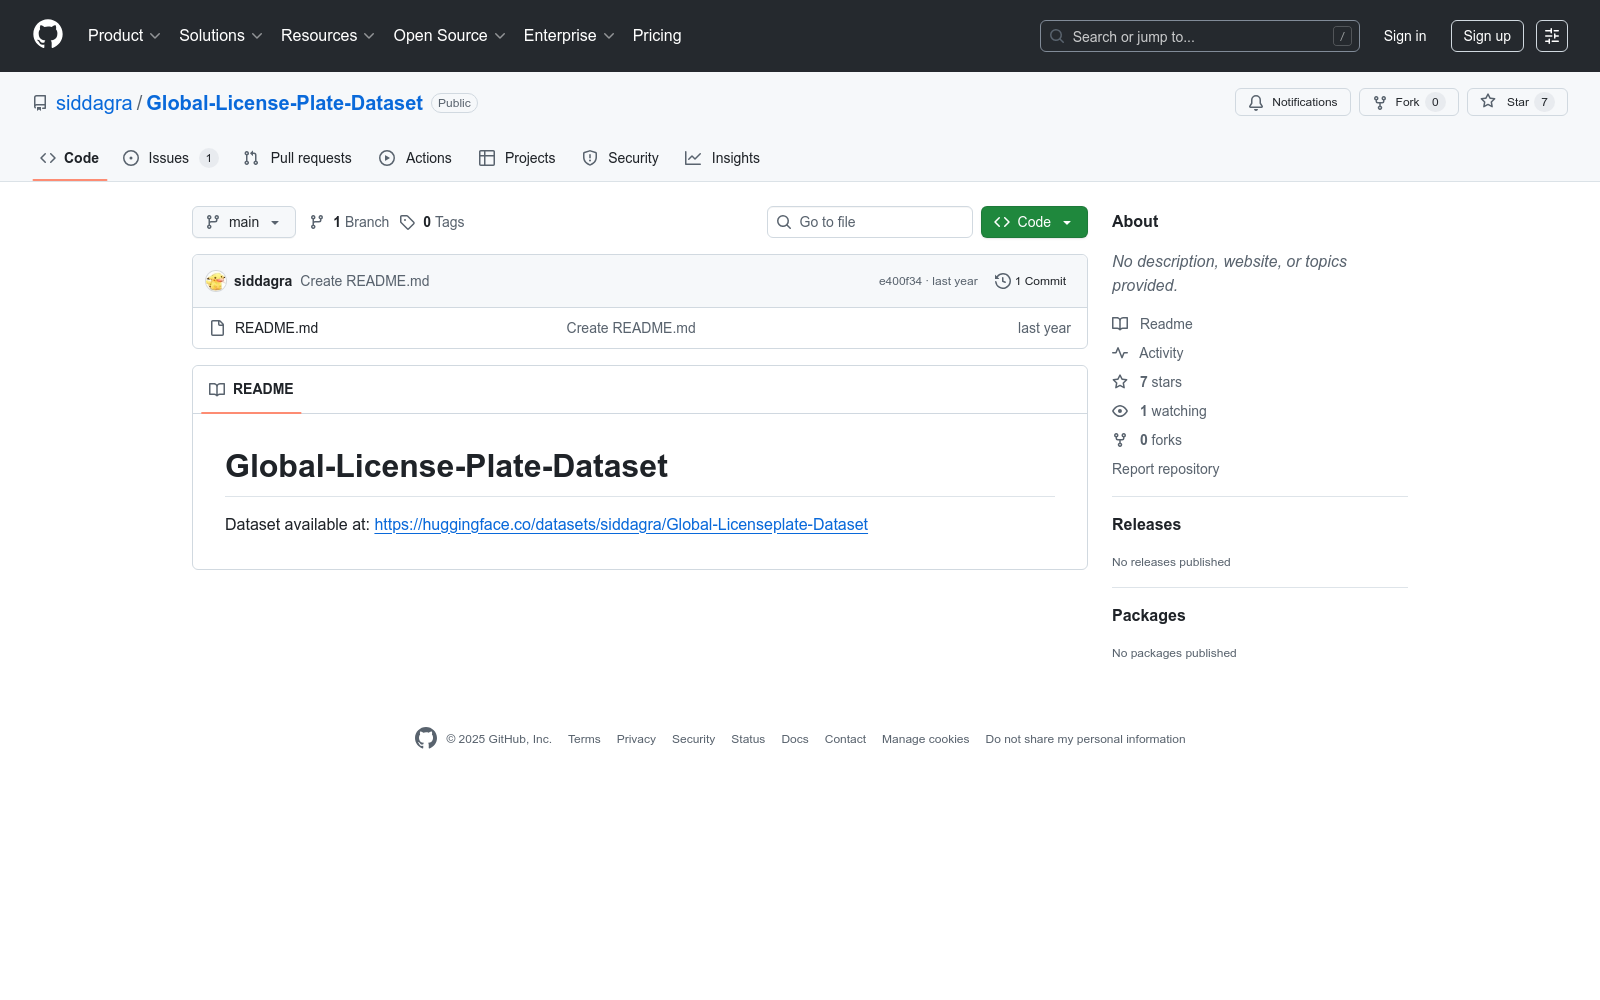Expand the Enterprise menu
The height and width of the screenshot is (1000, 1600).
coord(569,36)
